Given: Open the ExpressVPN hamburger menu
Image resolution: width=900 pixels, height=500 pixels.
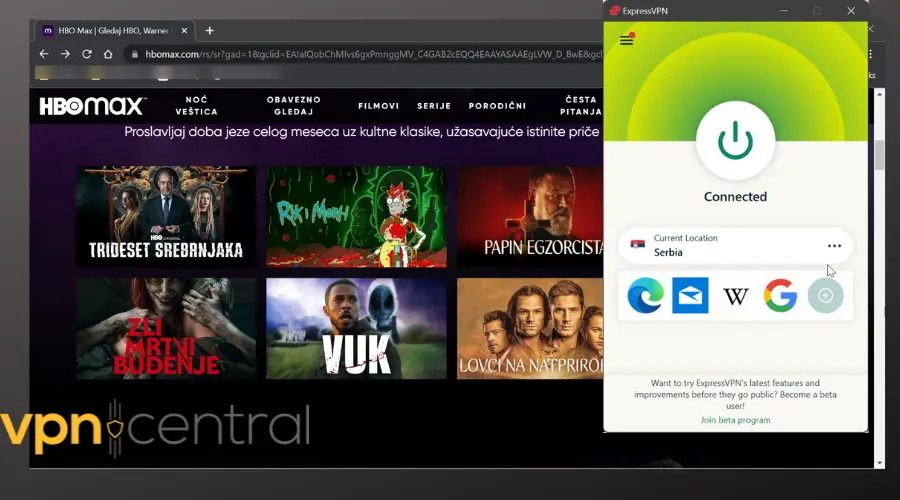Looking at the screenshot, I should point(626,40).
